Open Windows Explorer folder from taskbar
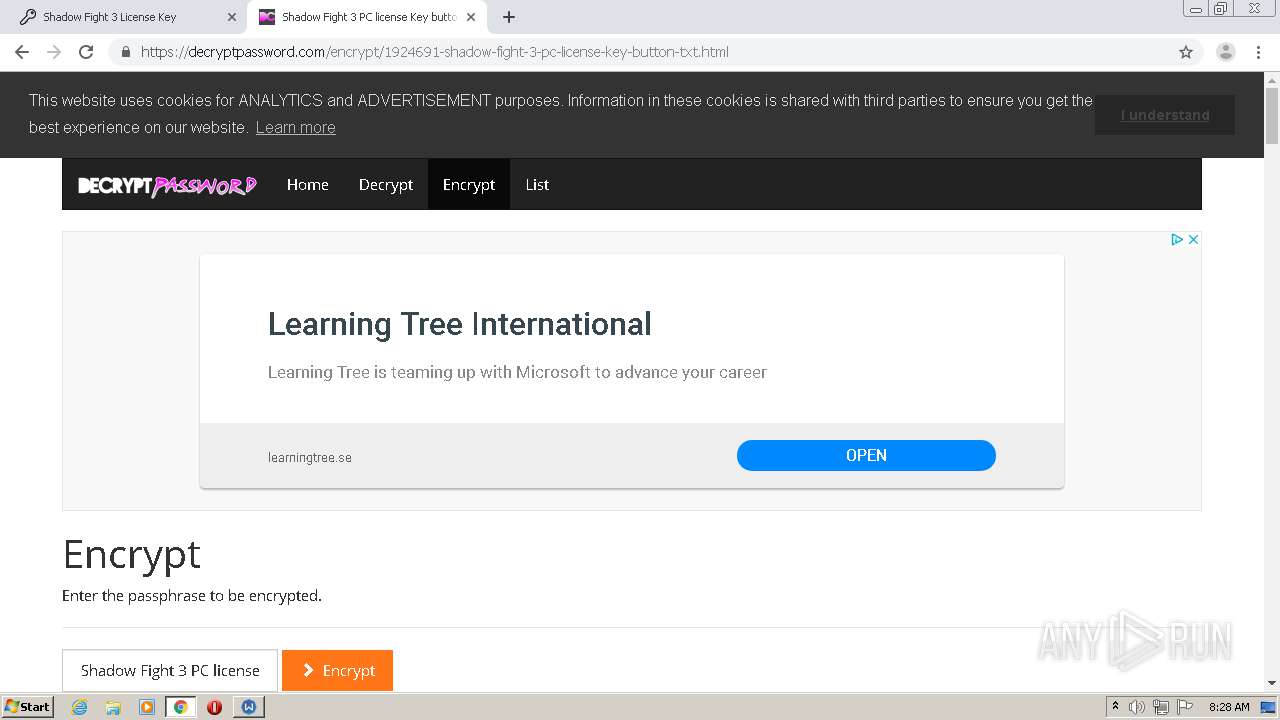The height and width of the screenshot is (720, 1280). point(113,707)
